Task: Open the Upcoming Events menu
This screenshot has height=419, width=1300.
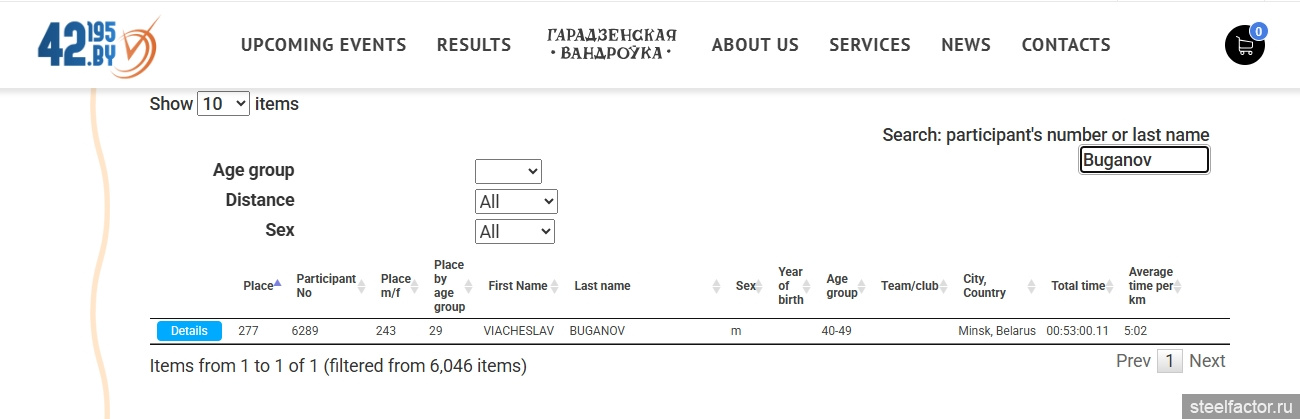Action: 323,45
